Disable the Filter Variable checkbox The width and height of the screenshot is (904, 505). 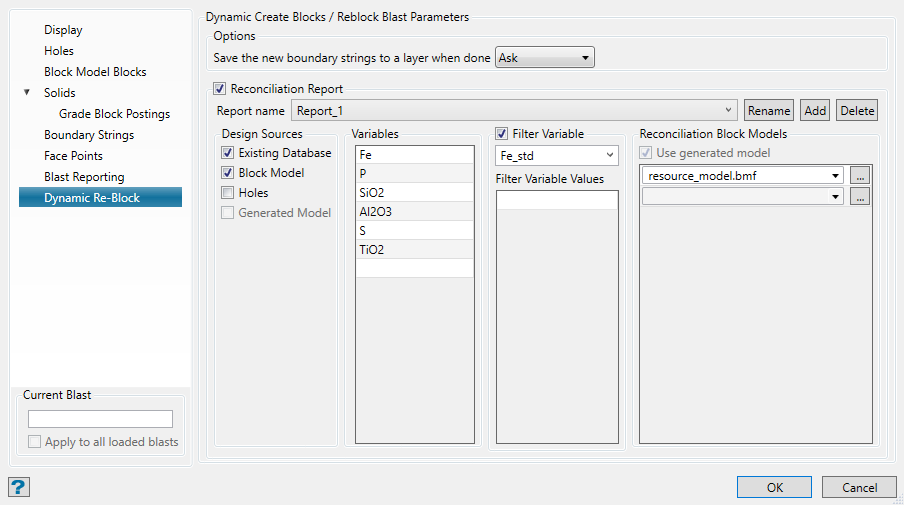coord(502,134)
